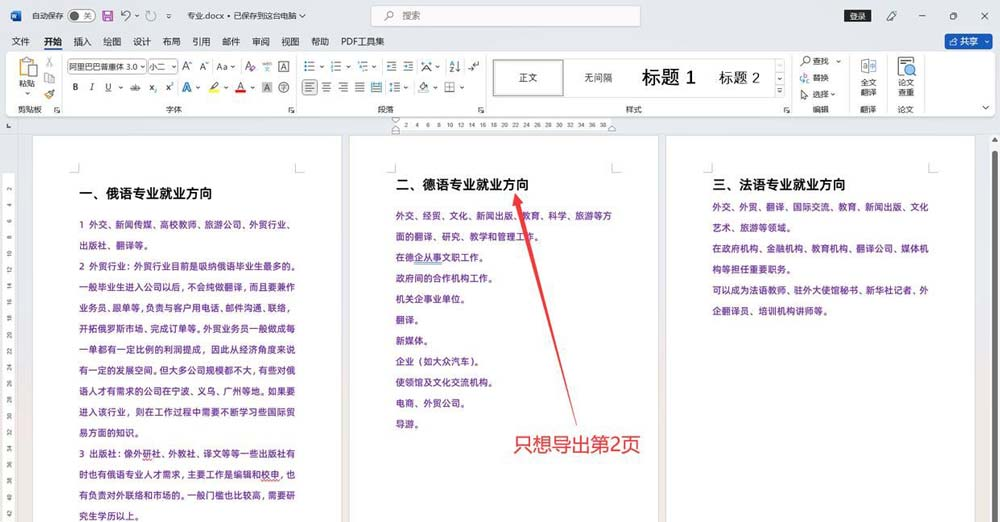Screen dimensions: 1000x522
Task: Toggle bold formatting
Action: 75,87
